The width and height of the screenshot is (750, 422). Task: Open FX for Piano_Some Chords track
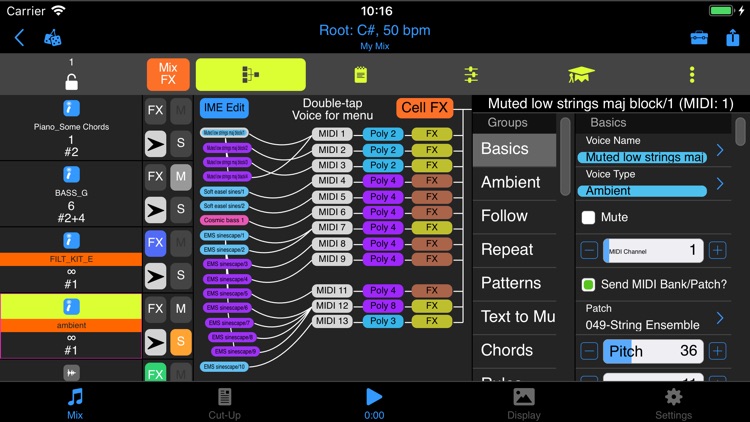[x=155, y=111]
